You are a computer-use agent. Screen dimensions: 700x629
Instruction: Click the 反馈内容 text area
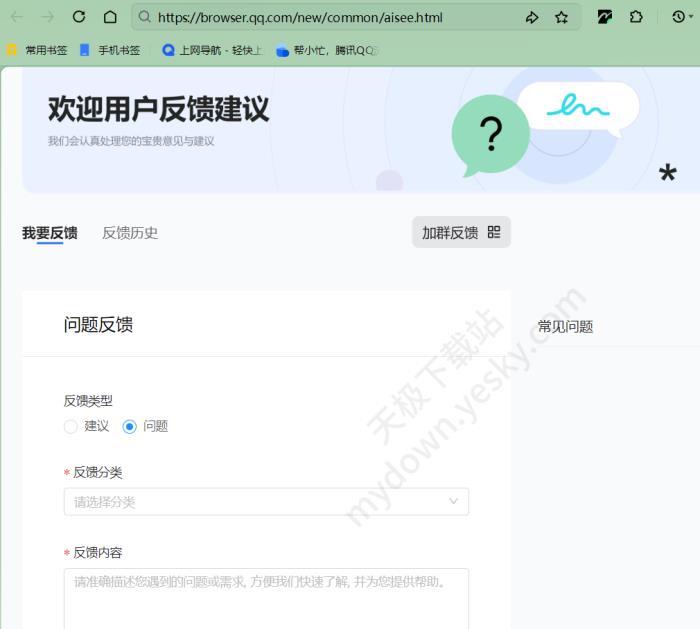coord(266,598)
